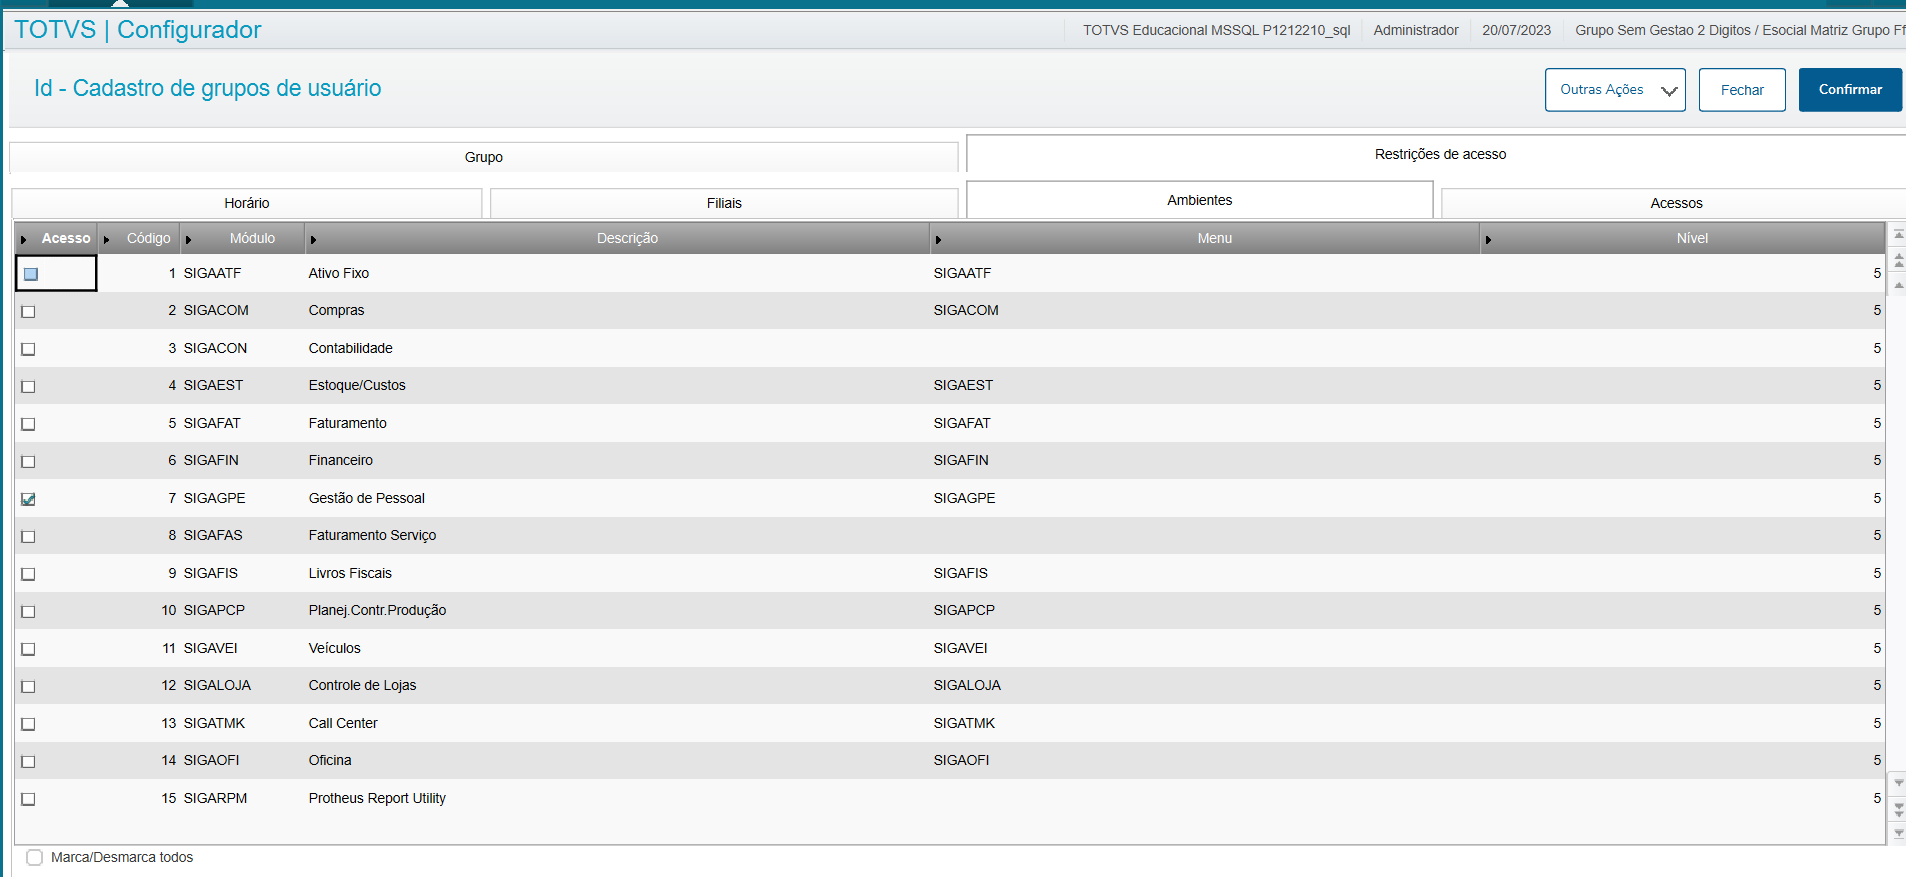Check the SIGALOJA Controle de Lojas box
This screenshot has height=877, width=1906.
coord(28,687)
